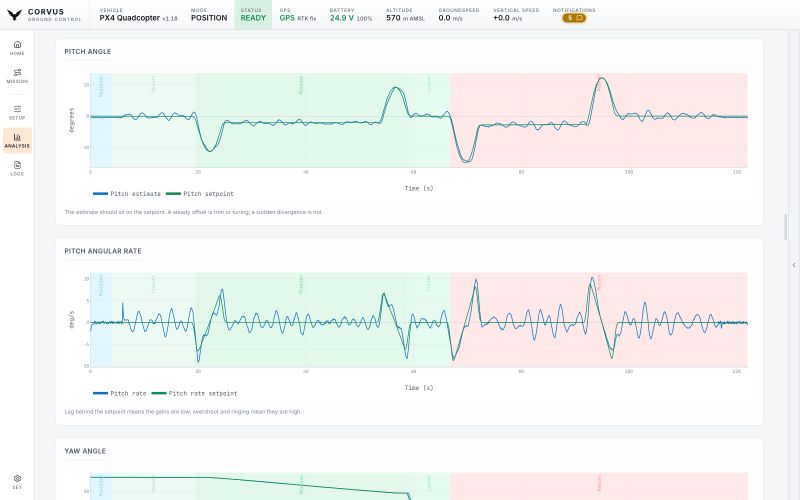Open settings gear at sidebar bottom
The height and width of the screenshot is (500, 800).
coord(17,482)
